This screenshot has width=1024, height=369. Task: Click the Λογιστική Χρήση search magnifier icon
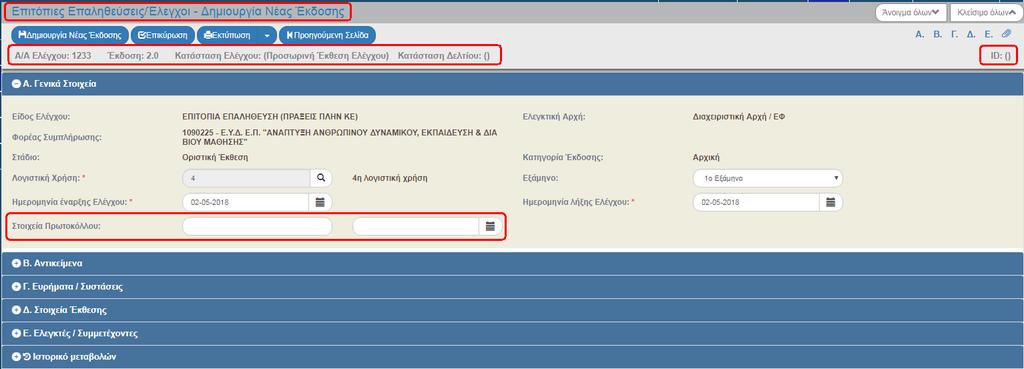pos(321,178)
